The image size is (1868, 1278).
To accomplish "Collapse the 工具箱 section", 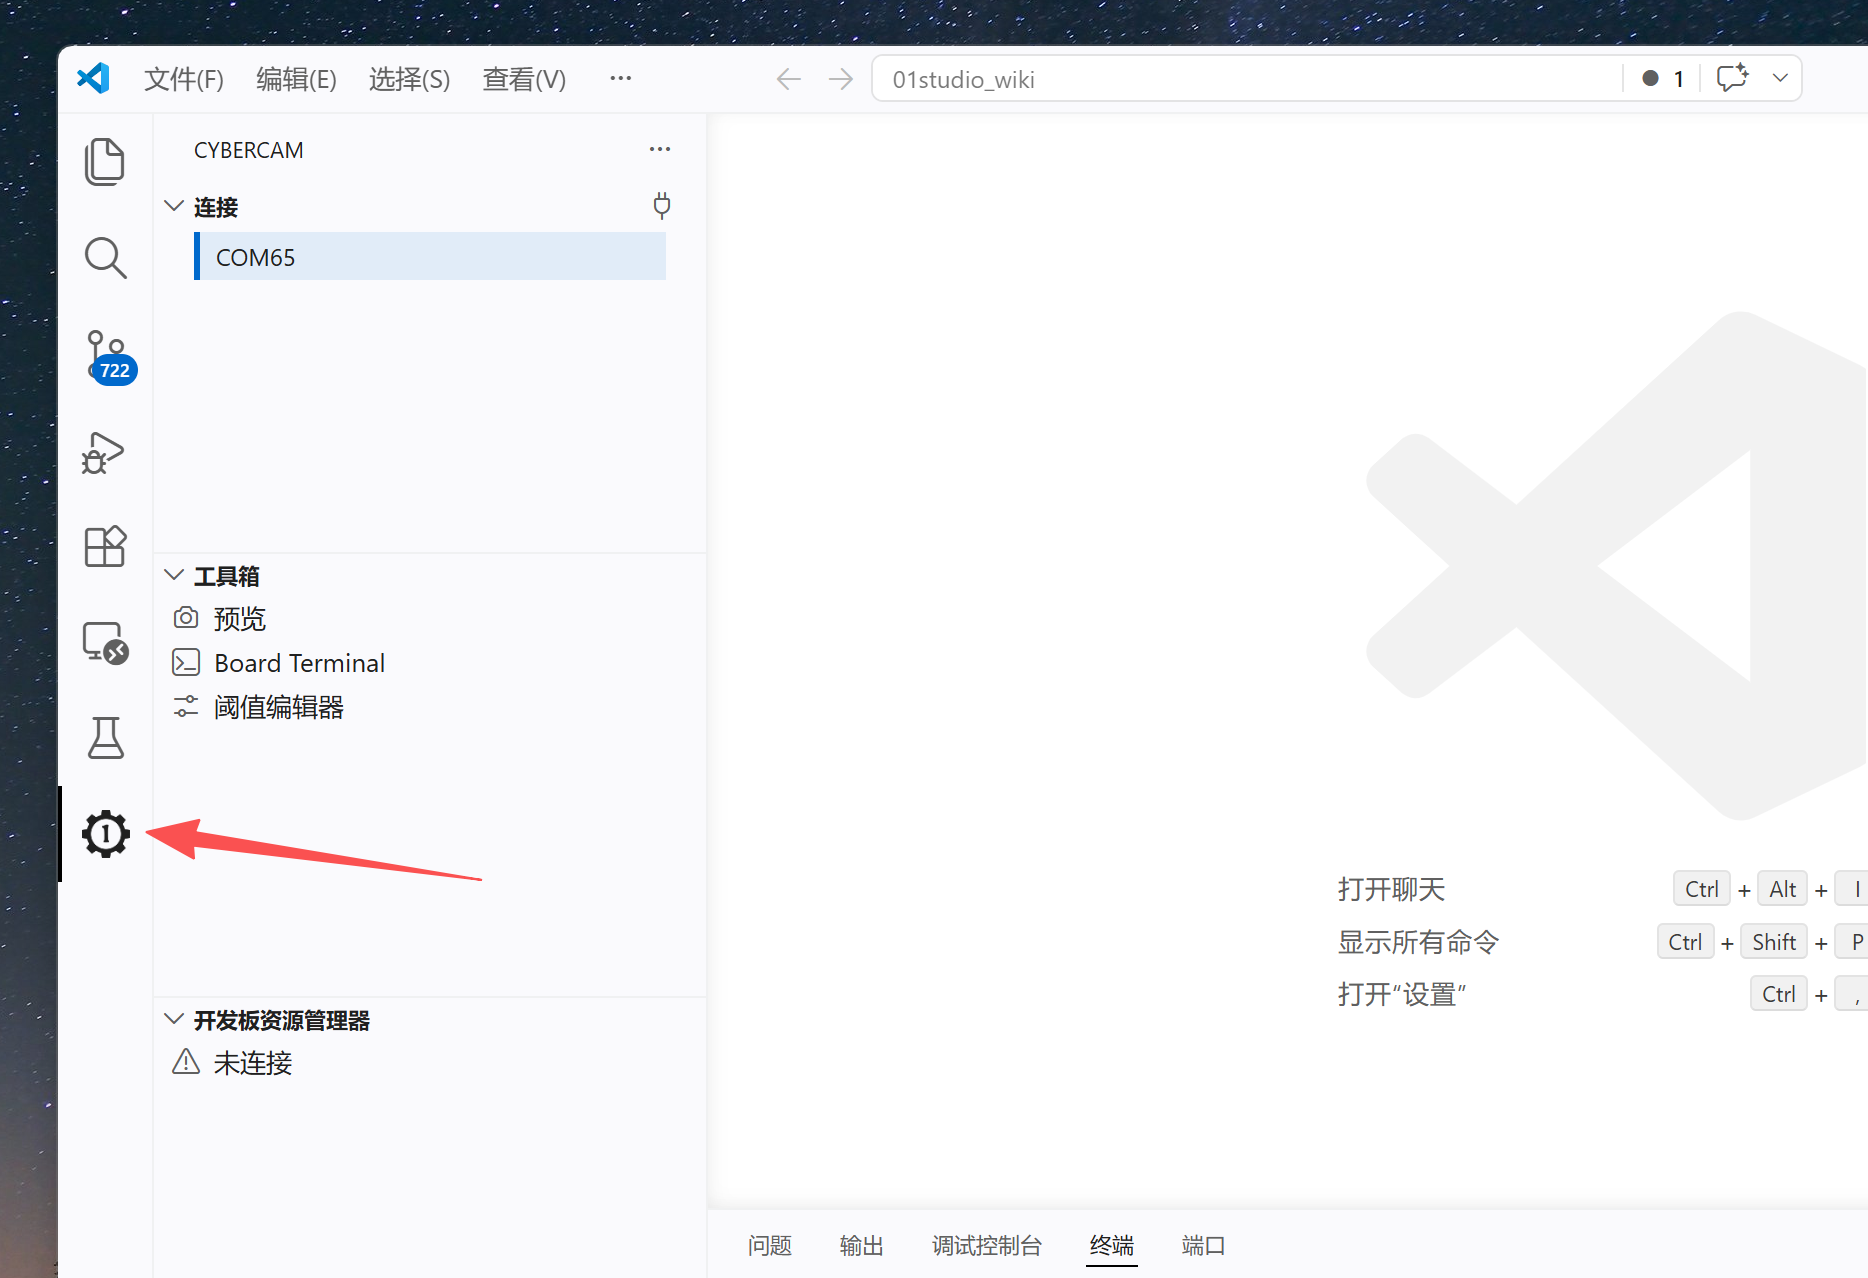I will click(x=174, y=575).
